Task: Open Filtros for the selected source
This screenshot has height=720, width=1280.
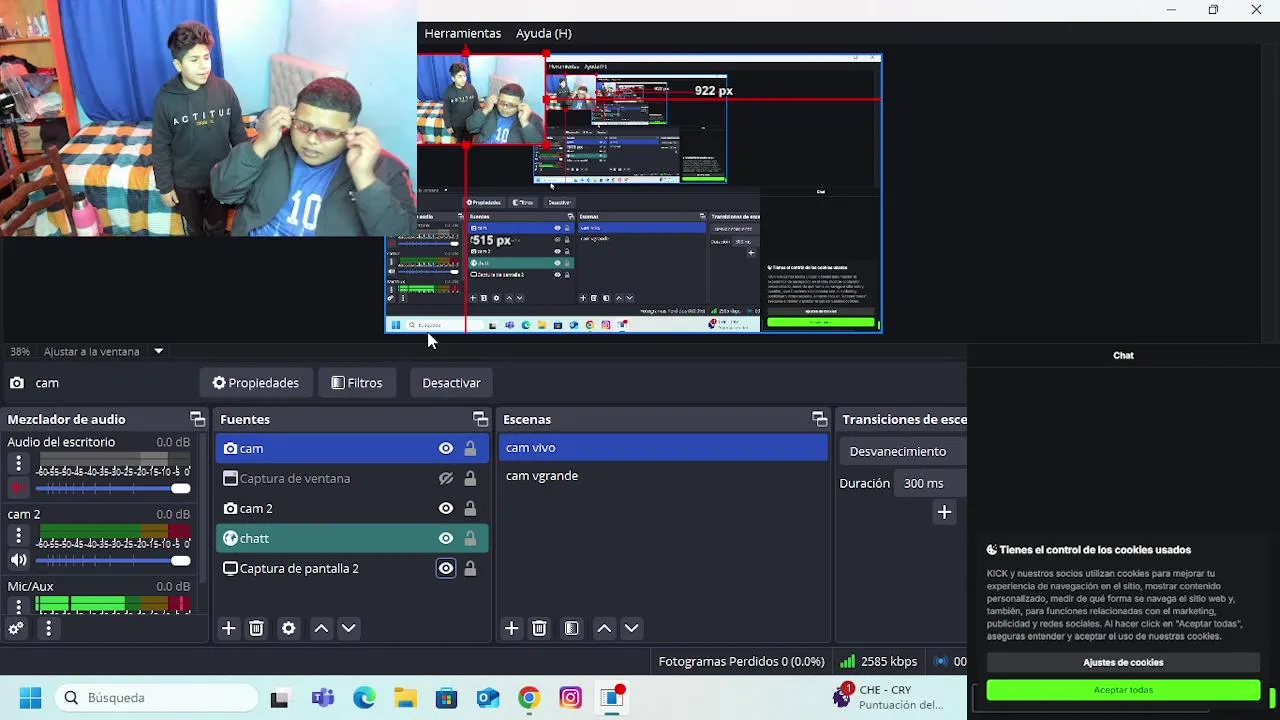Action: pyautogui.click(x=356, y=383)
